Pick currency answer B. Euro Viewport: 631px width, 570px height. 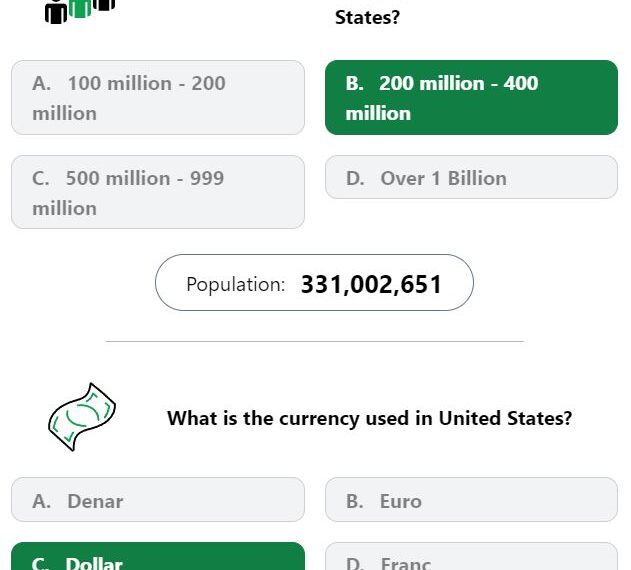click(471, 500)
